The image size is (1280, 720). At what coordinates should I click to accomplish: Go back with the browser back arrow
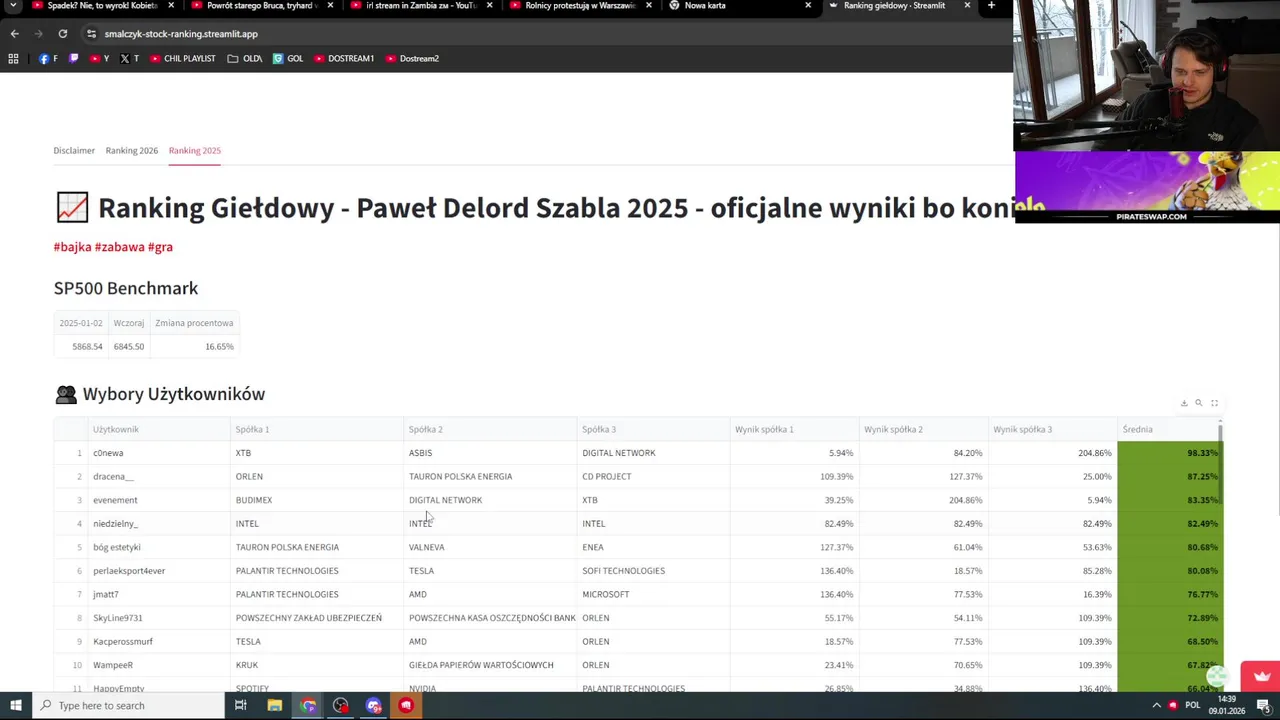tap(14, 34)
